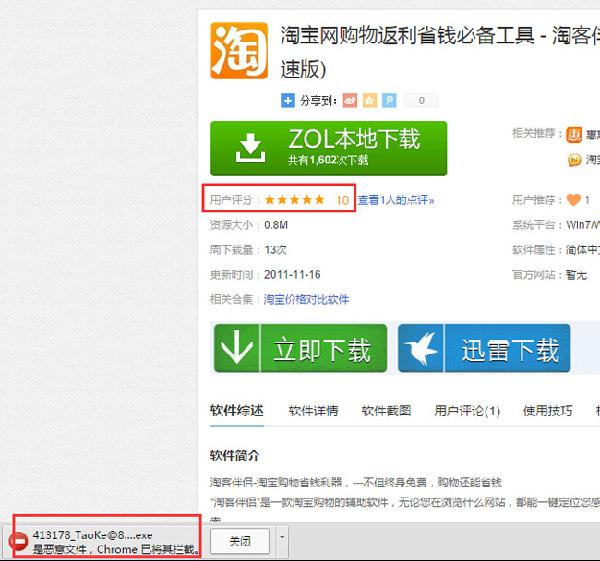Viewport: 600px width, 561px height.
Task: Click the red blocked-download warning icon
Action: pyautogui.click(x=18, y=541)
